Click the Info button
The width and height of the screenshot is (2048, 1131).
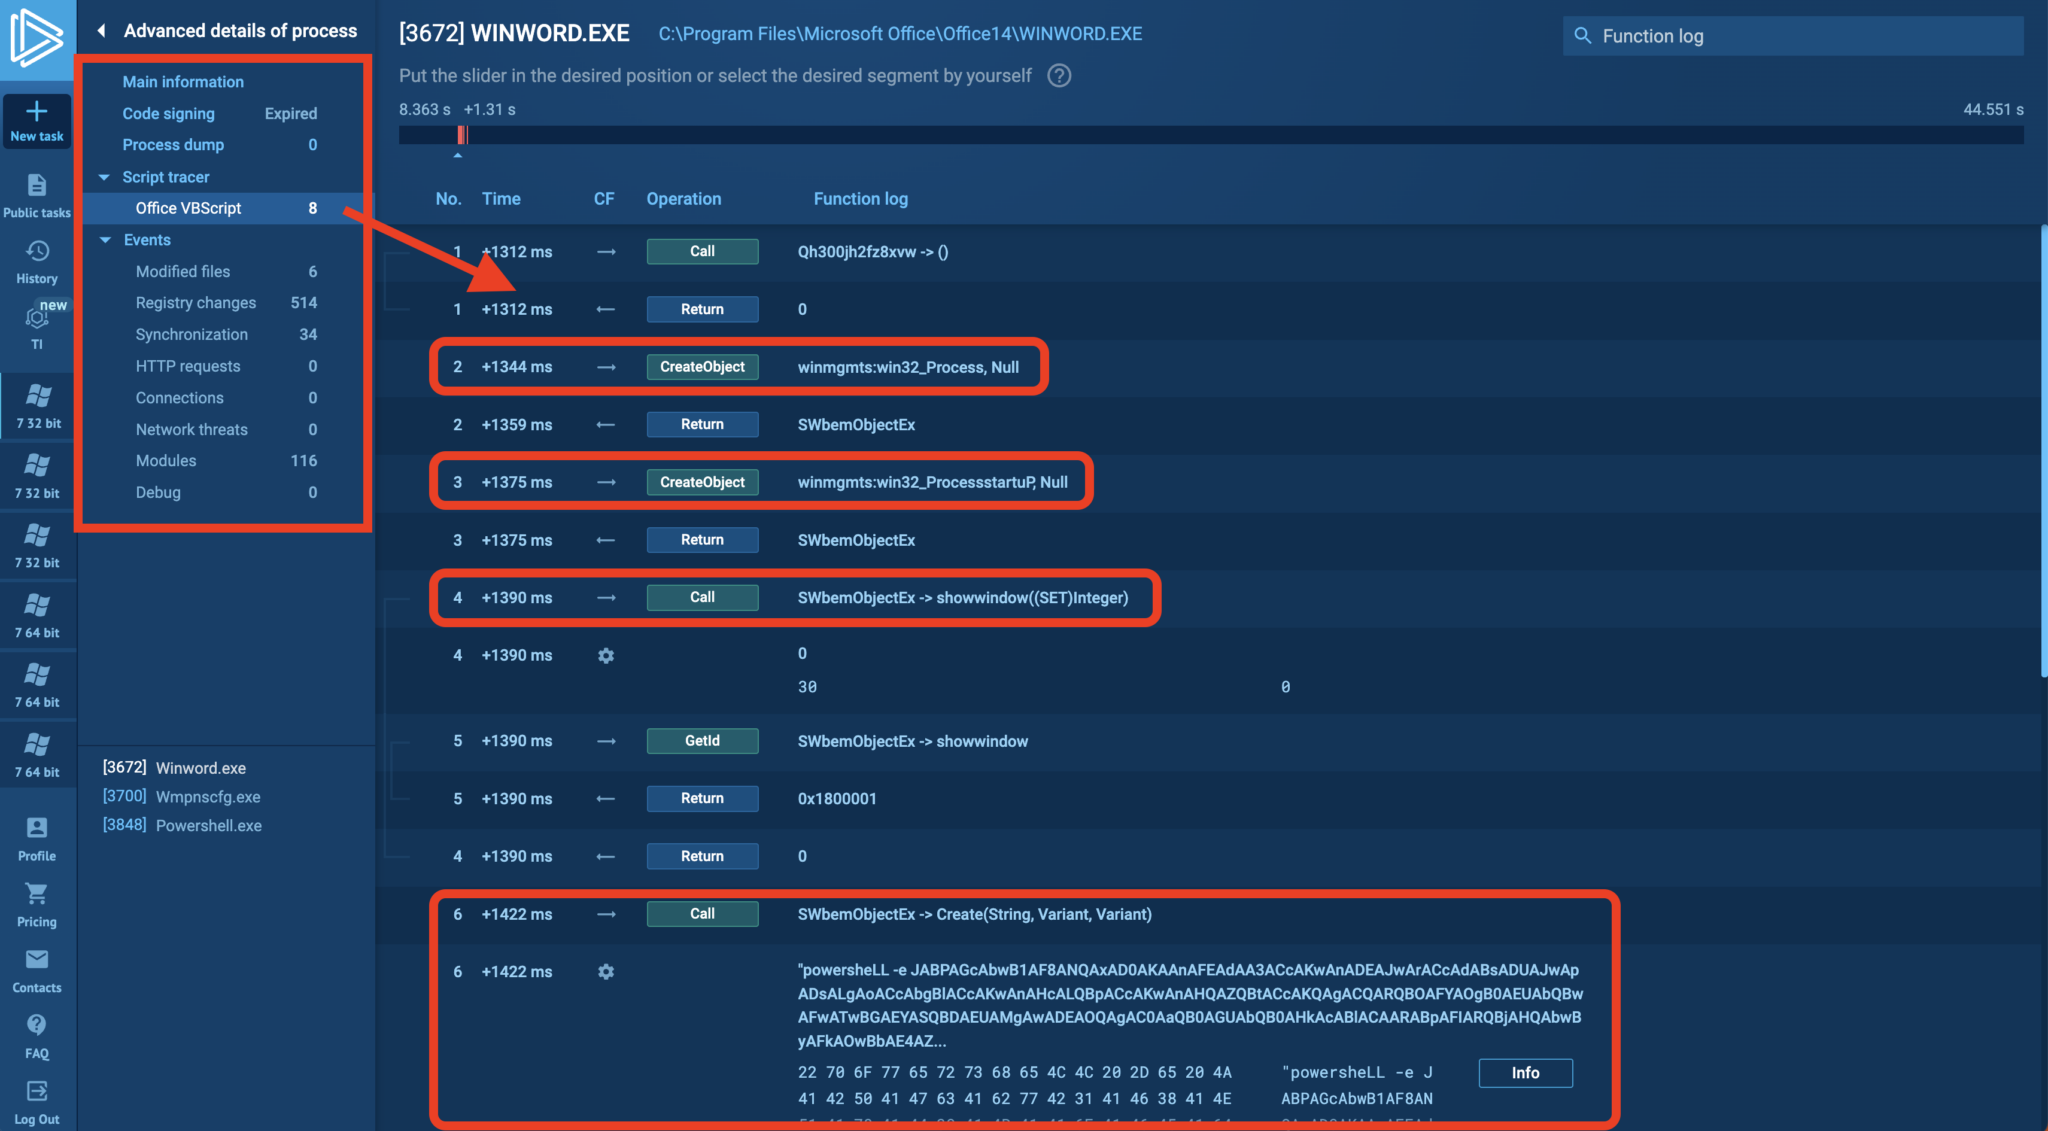click(x=1525, y=1073)
